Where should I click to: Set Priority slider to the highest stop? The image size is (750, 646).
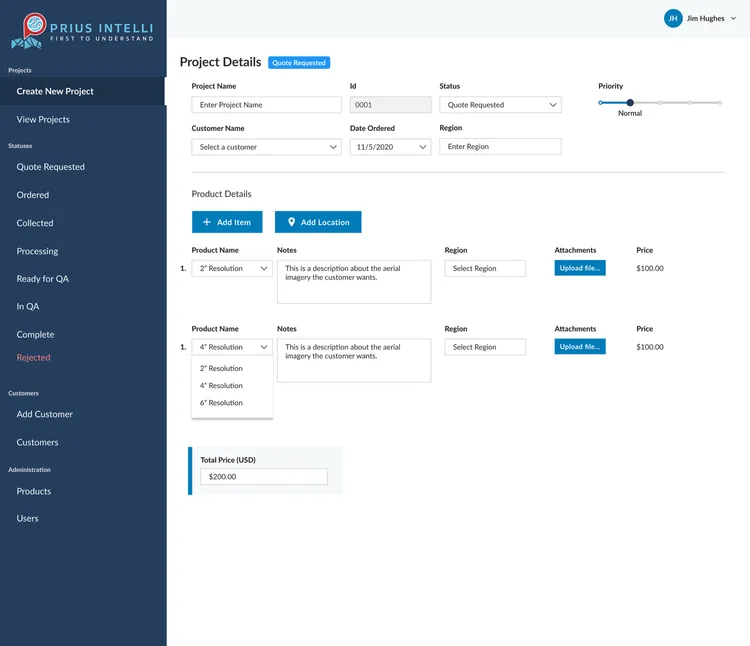(x=720, y=102)
